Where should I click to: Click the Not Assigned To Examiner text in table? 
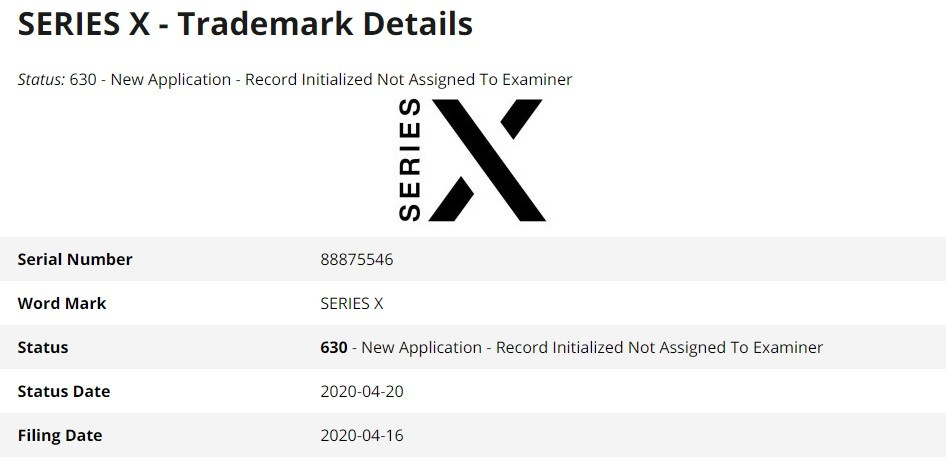click(x=725, y=347)
